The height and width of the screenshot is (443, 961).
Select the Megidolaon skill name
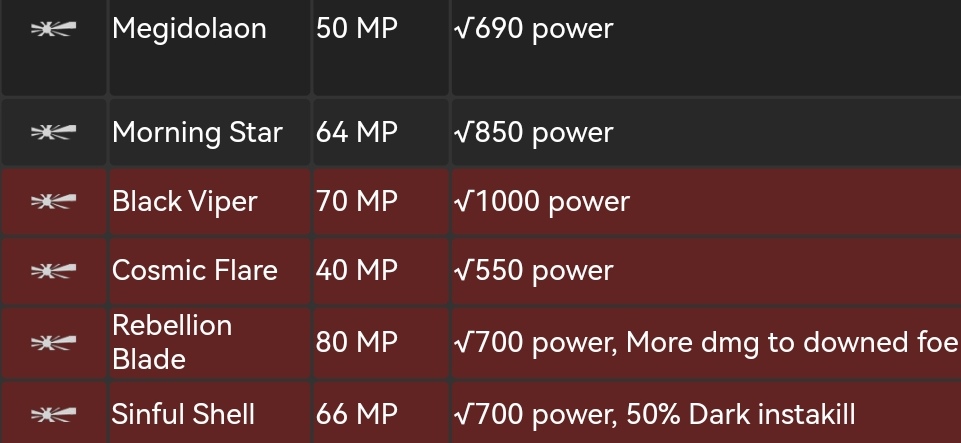point(189,29)
